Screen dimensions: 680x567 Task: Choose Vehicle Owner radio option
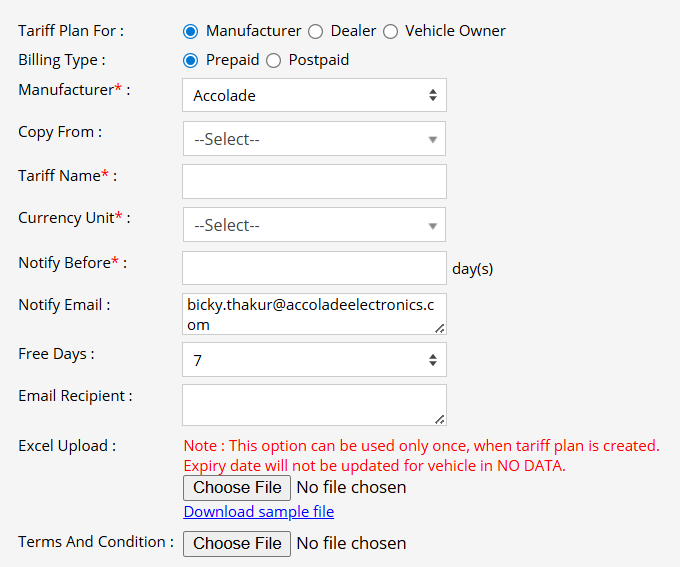coord(390,31)
